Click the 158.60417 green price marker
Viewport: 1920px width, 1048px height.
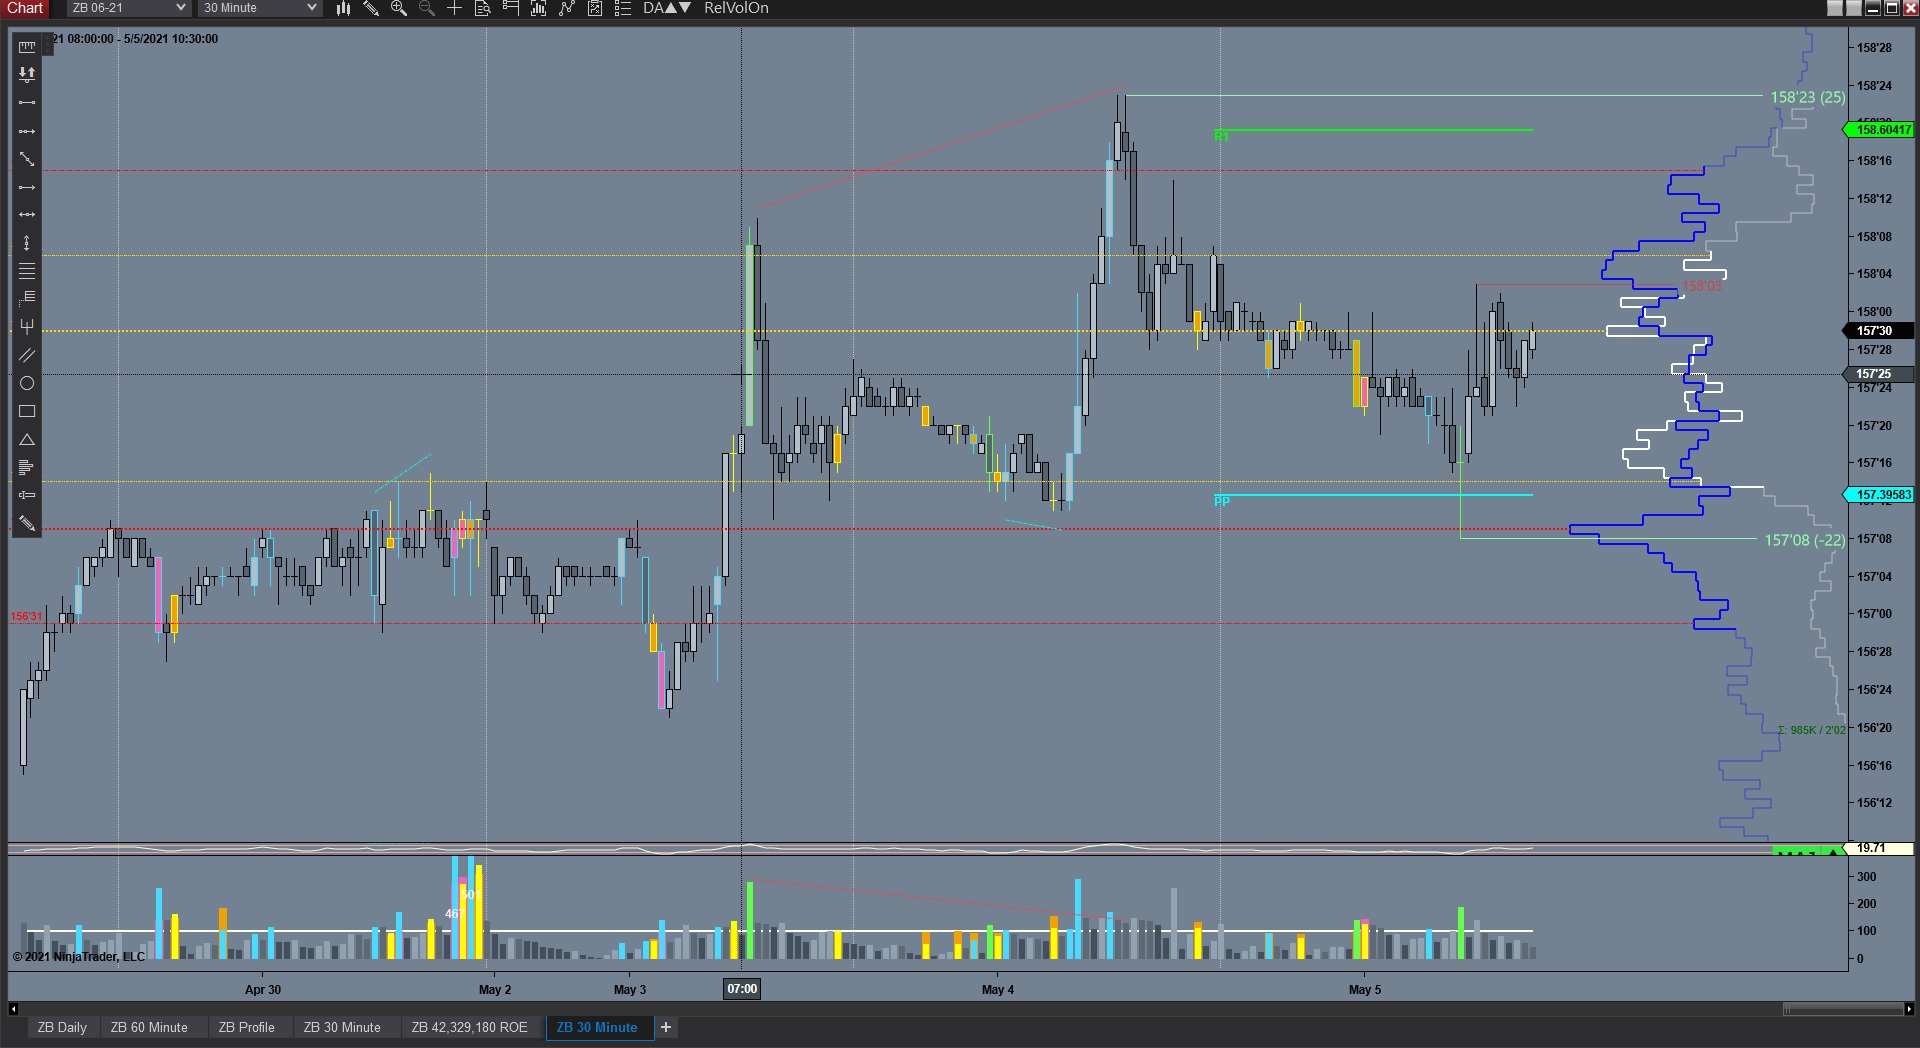point(1879,130)
